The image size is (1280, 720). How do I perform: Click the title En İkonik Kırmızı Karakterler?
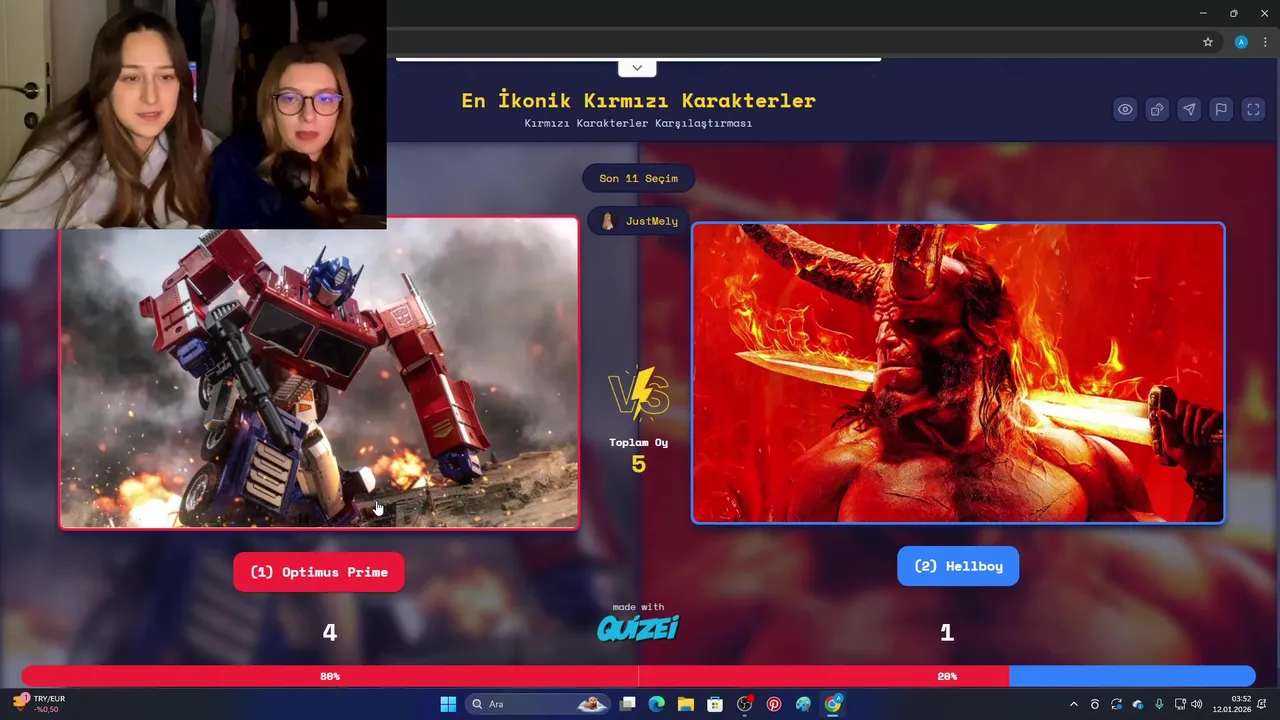coord(638,100)
